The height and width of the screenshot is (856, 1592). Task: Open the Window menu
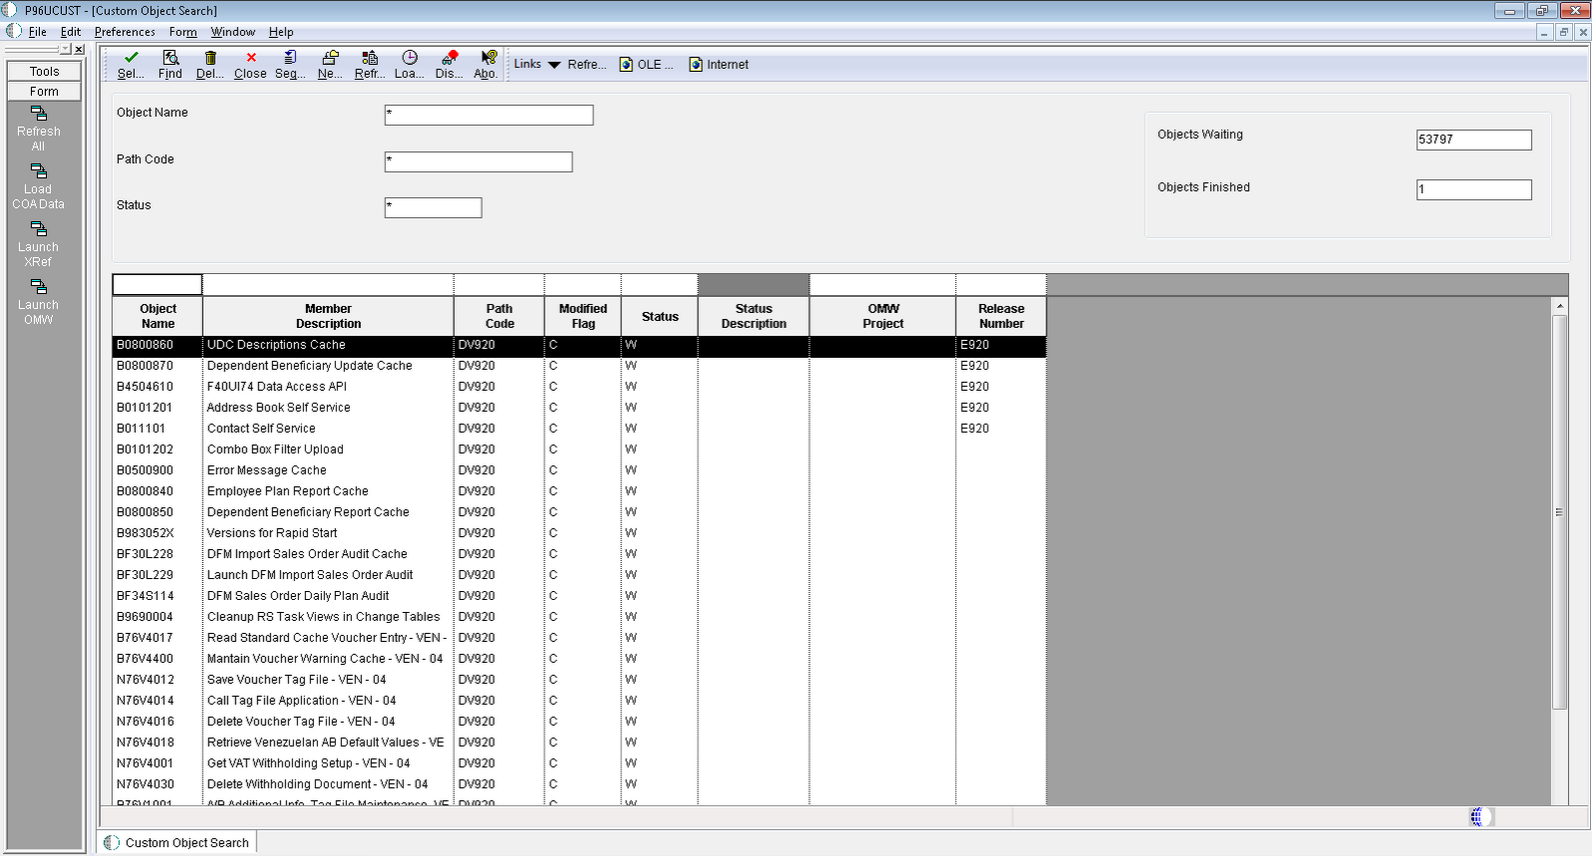233,32
